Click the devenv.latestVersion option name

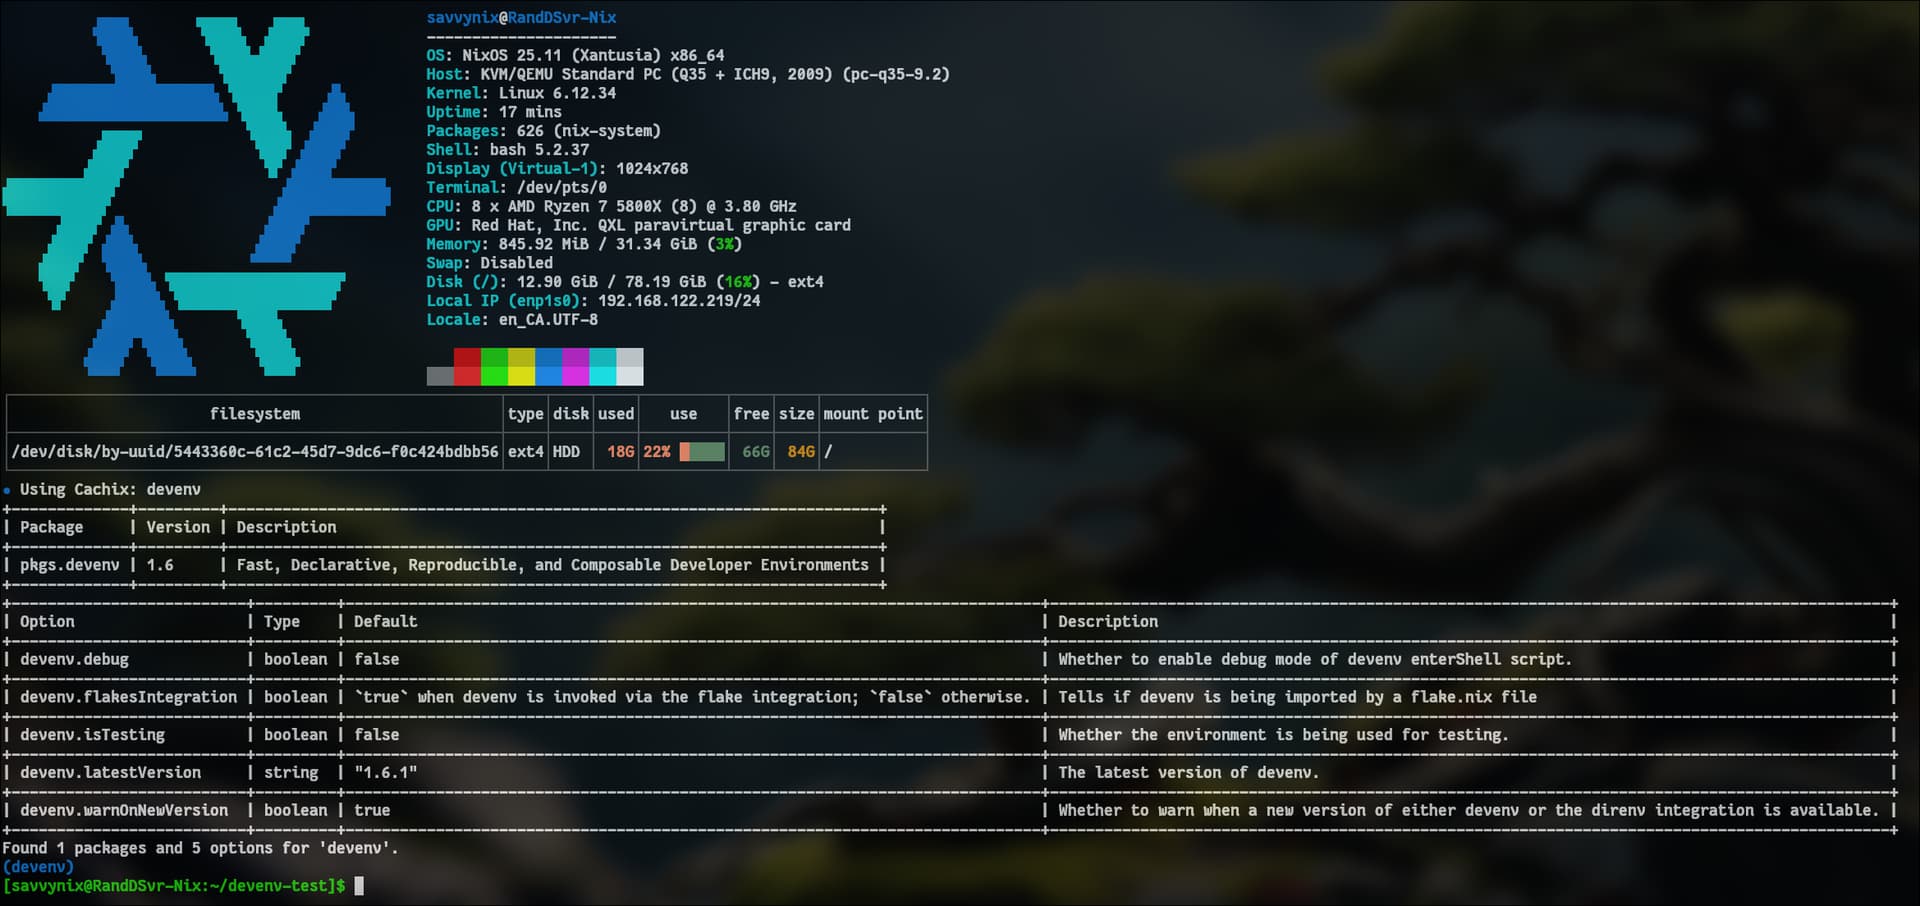coord(110,773)
